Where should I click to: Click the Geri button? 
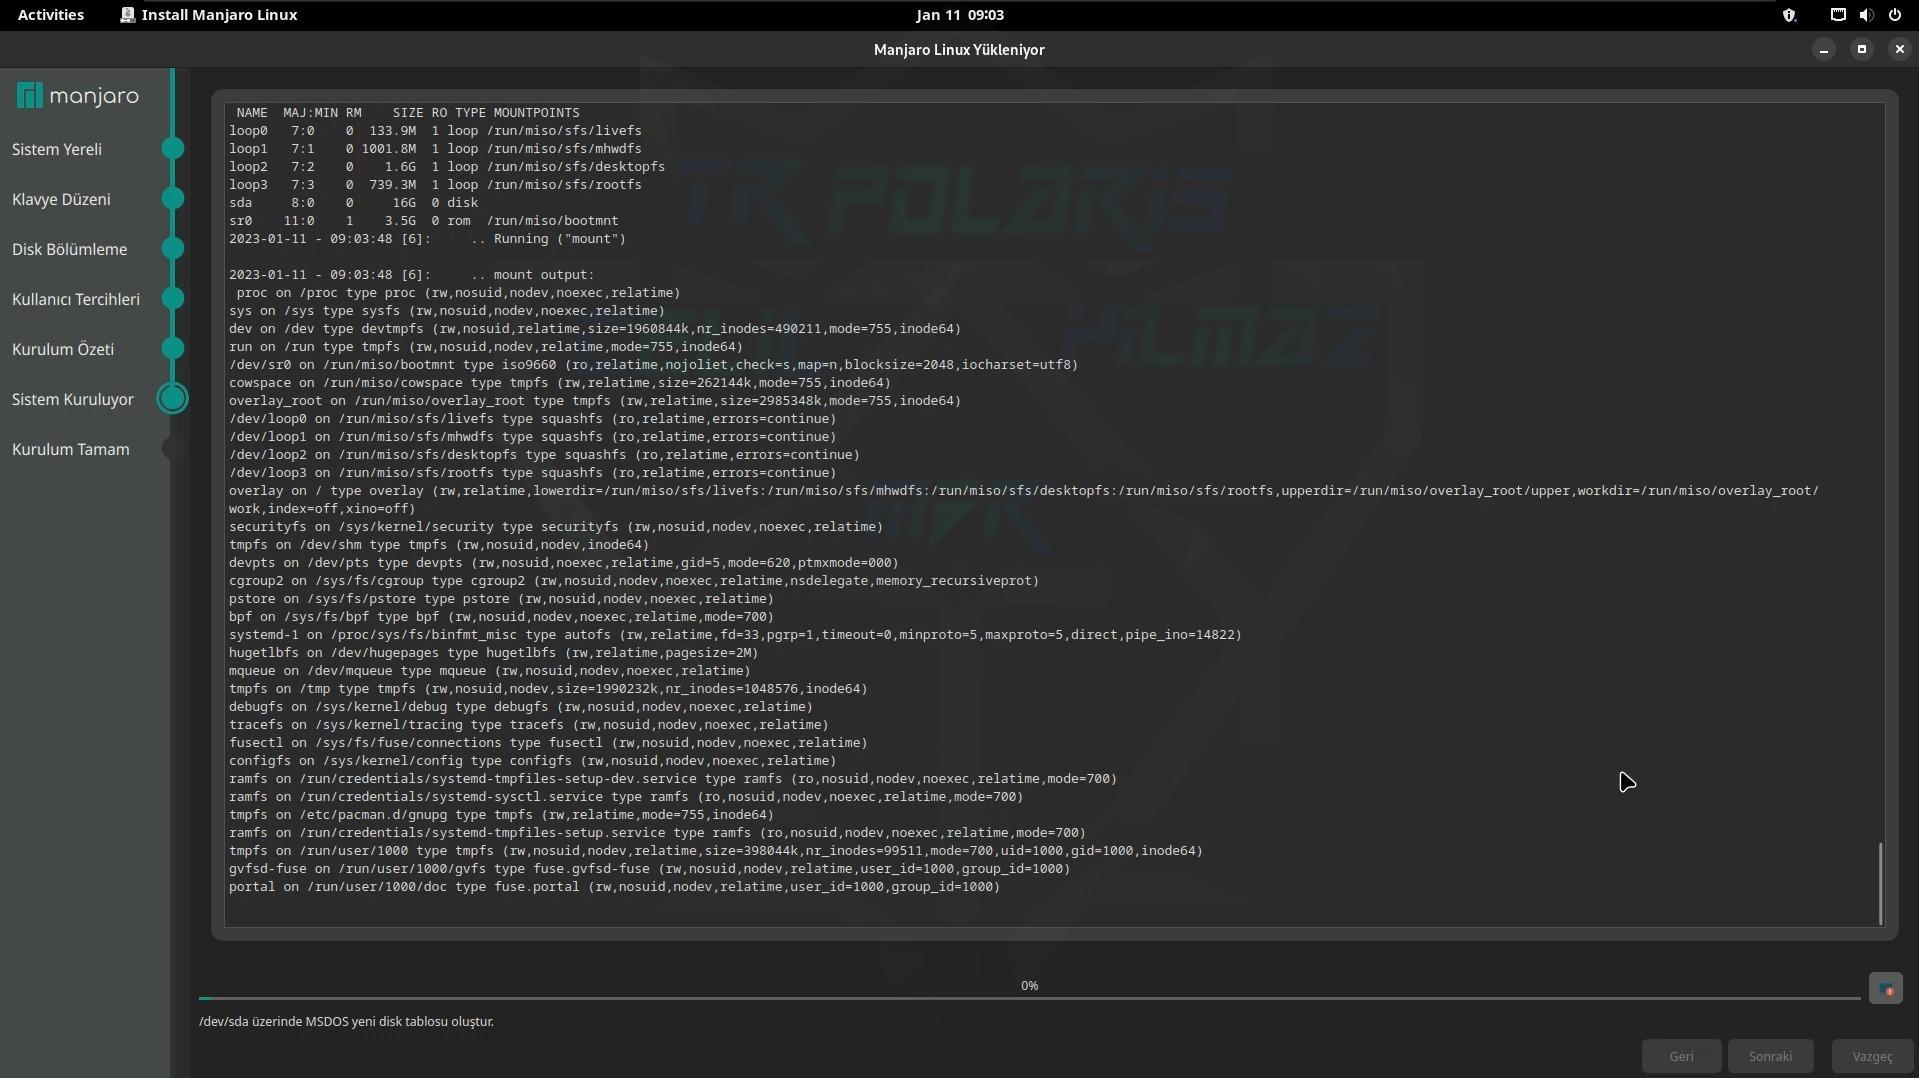pyautogui.click(x=1681, y=1056)
